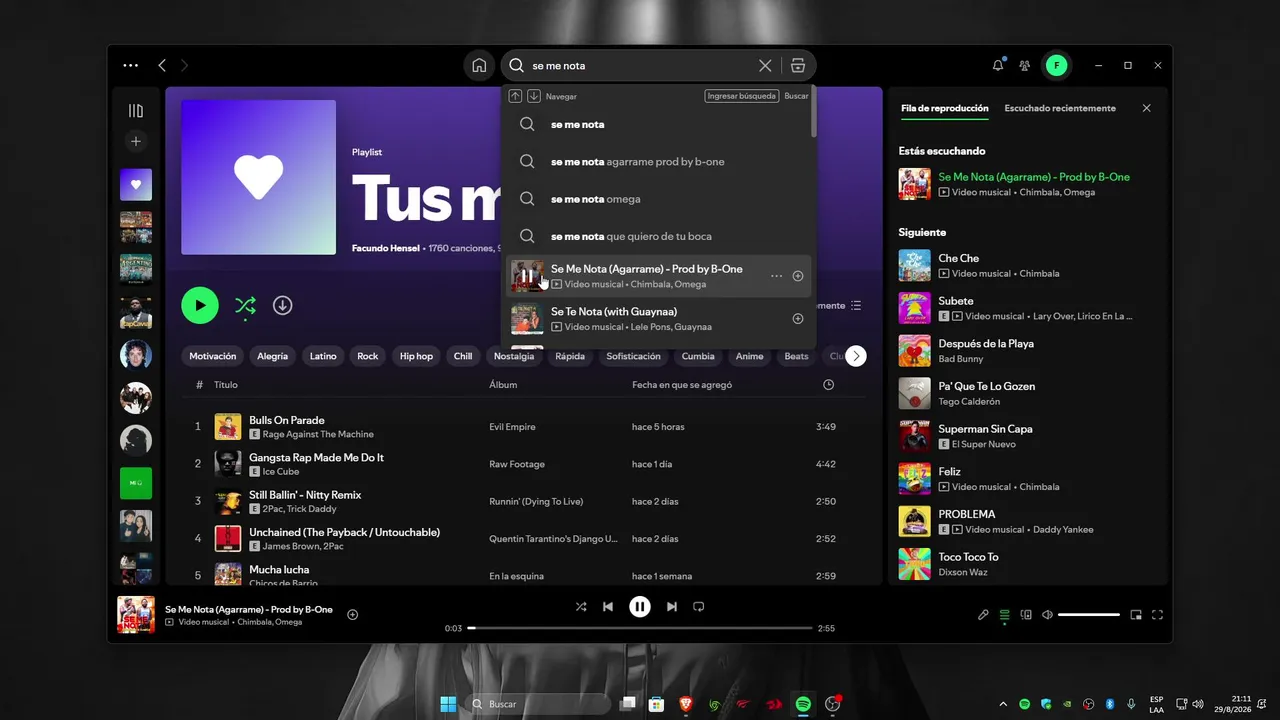1280x720 pixels.
Task: Show lyrics with microphone icon
Action: click(983, 615)
